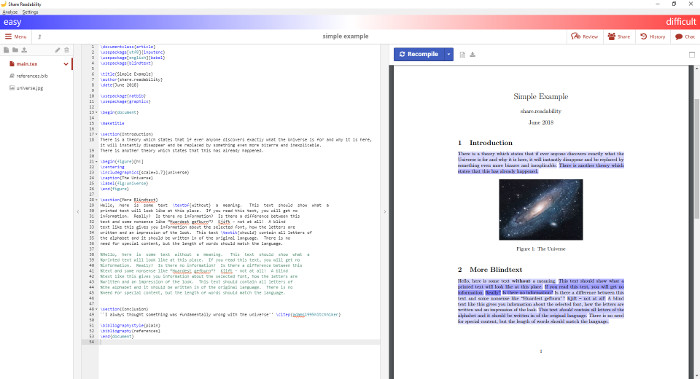Expand main.tex file options chevron
700x379 pixels.
66,64
